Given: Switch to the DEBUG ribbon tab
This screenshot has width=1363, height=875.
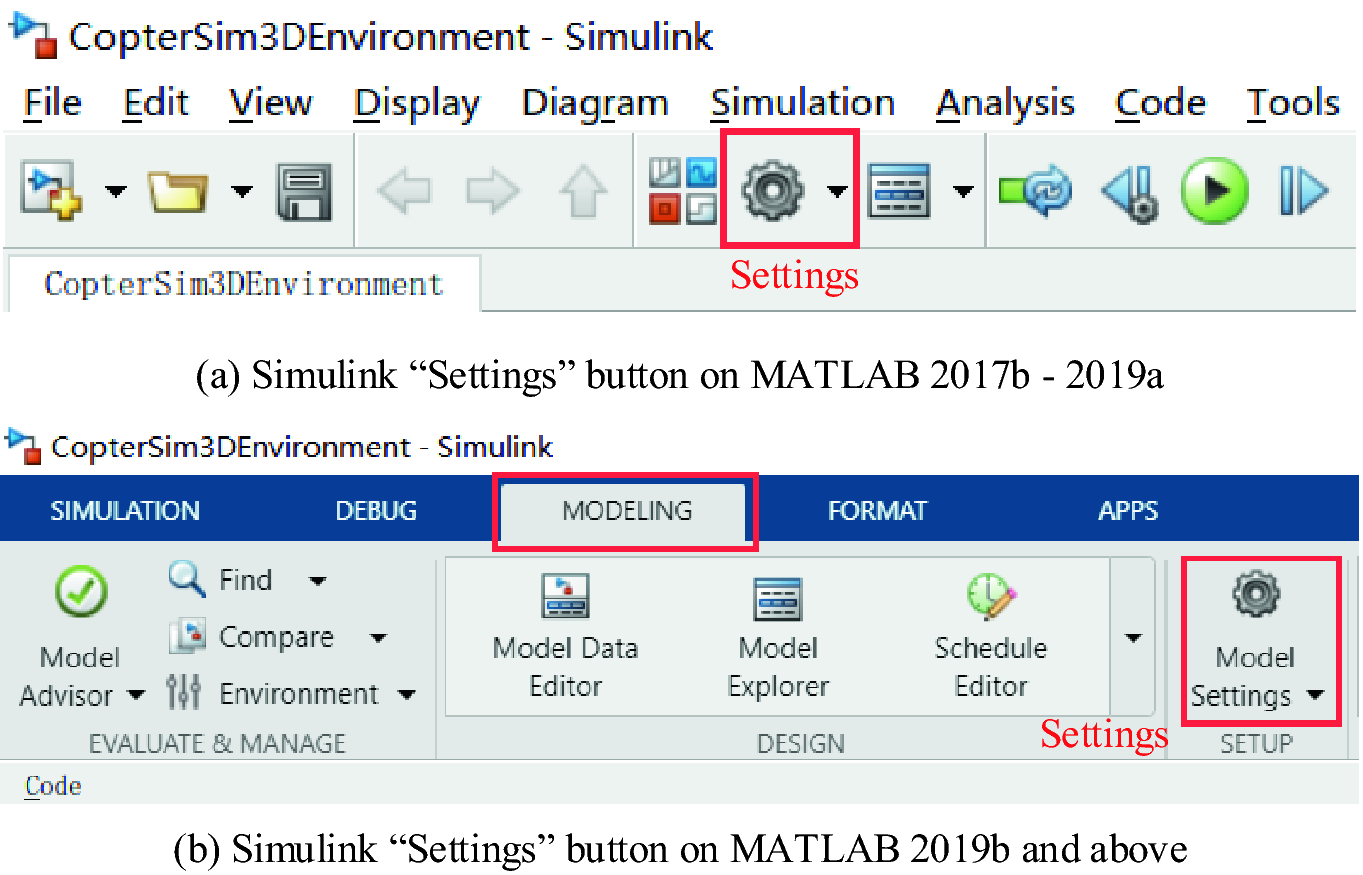Looking at the screenshot, I should pos(376,510).
